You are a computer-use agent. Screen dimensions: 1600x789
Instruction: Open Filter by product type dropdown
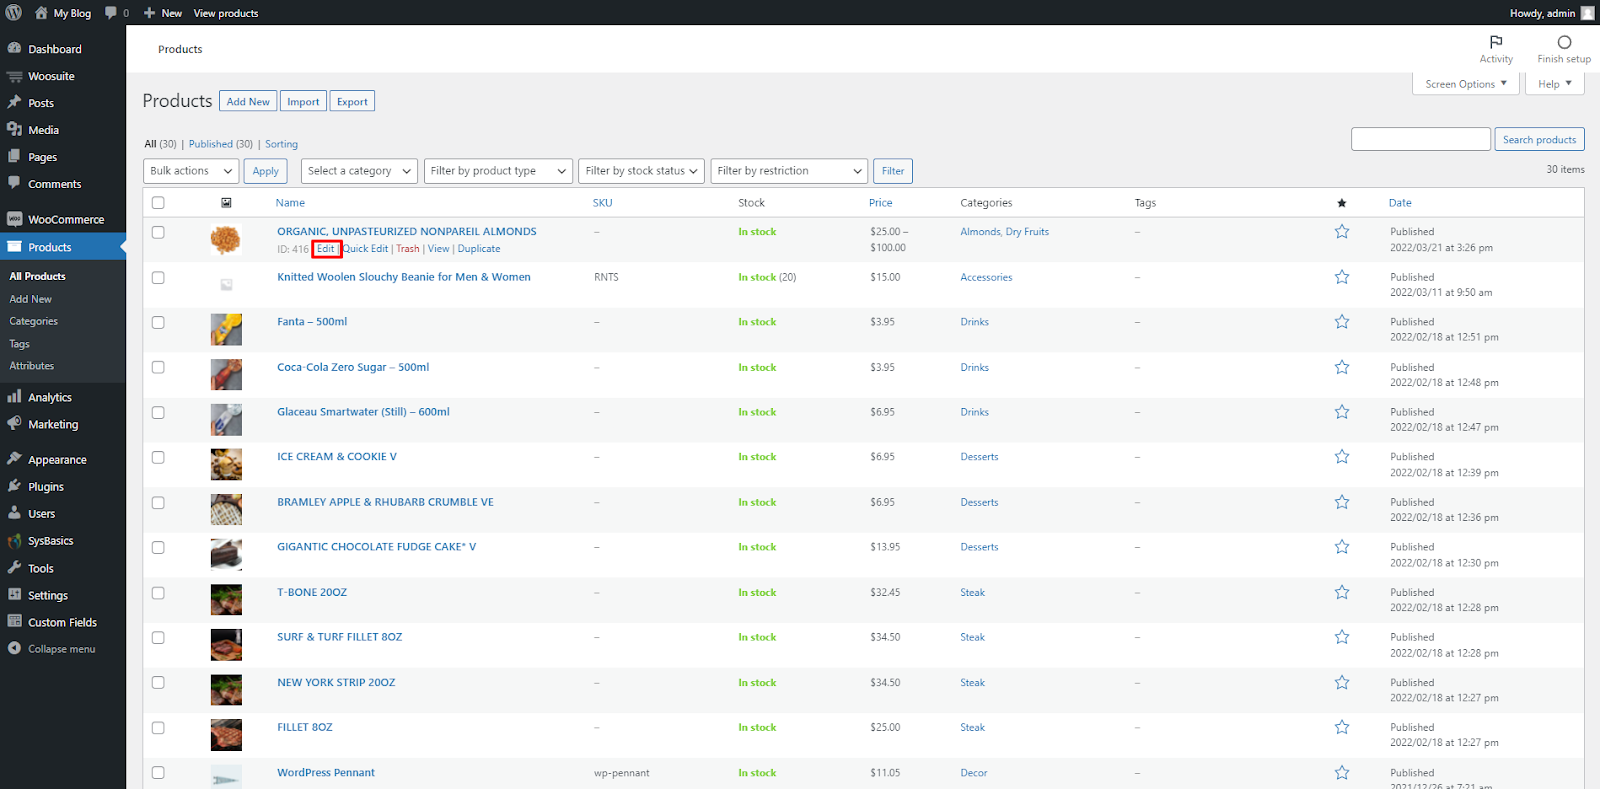pos(499,171)
